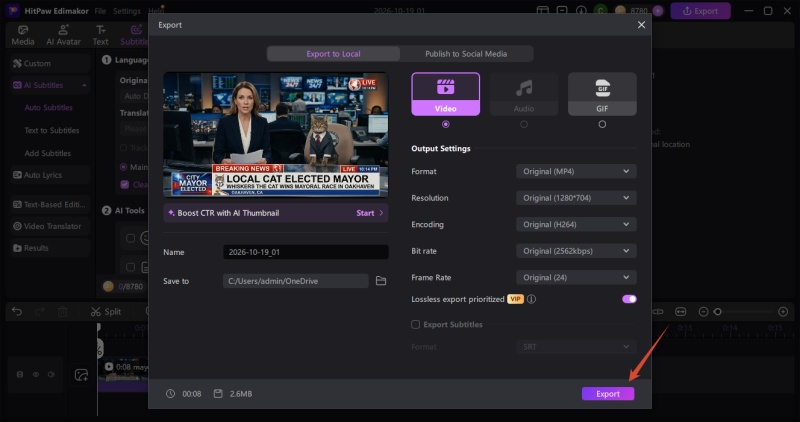The image size is (800, 422).
Task: Click the duration clock icon in Export footer
Action: point(170,393)
